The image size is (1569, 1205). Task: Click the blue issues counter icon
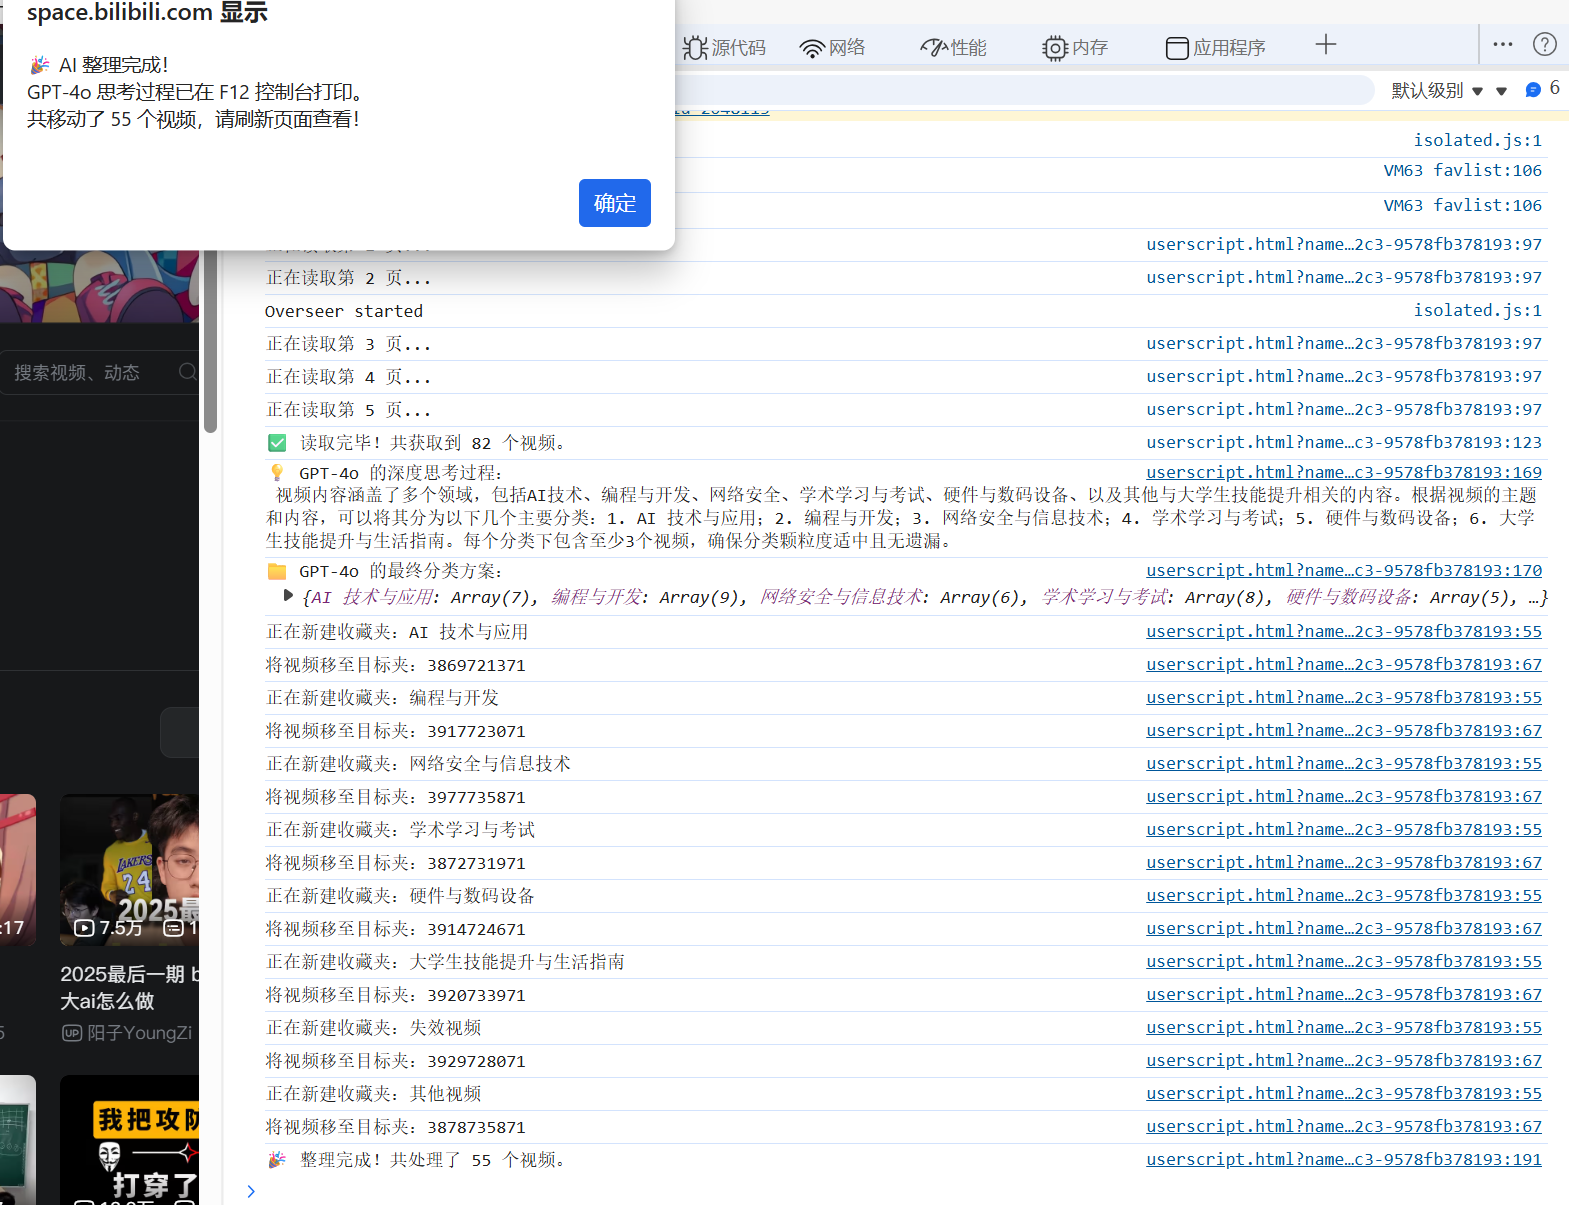coord(1533,90)
